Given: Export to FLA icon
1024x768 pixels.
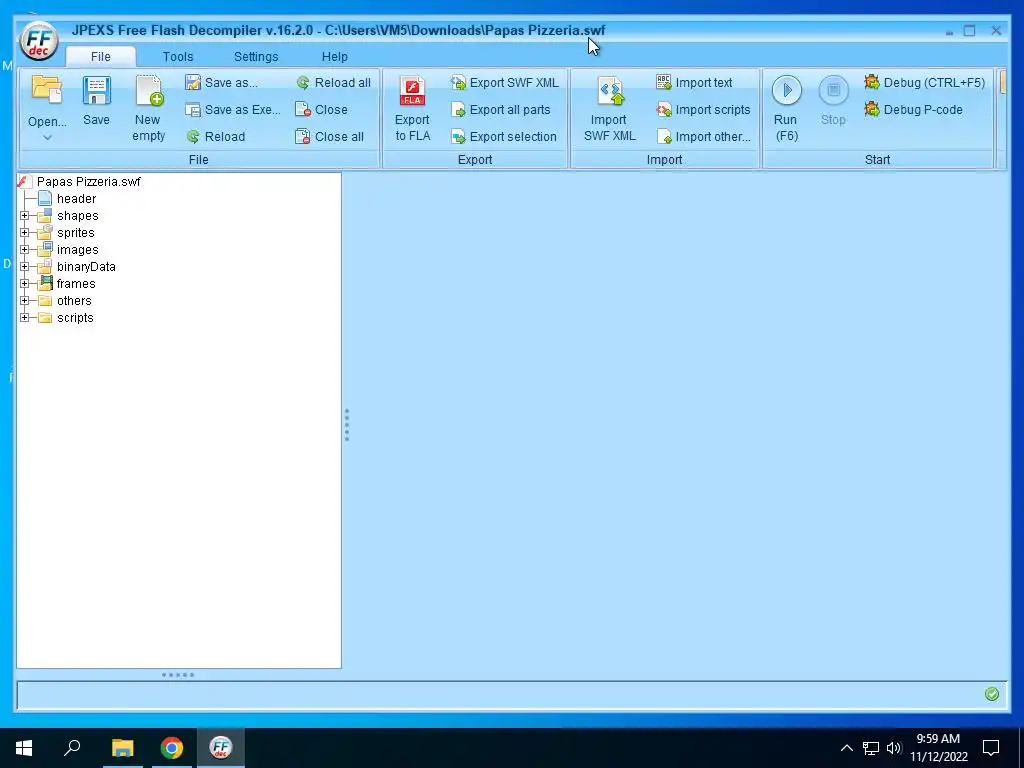Looking at the screenshot, I should pyautogui.click(x=413, y=91).
